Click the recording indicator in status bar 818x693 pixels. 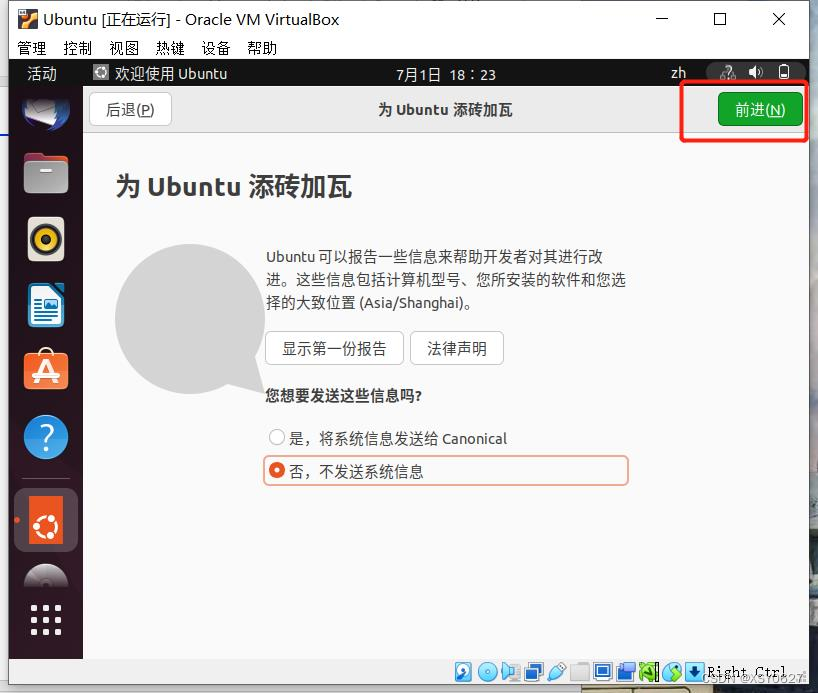(625, 672)
